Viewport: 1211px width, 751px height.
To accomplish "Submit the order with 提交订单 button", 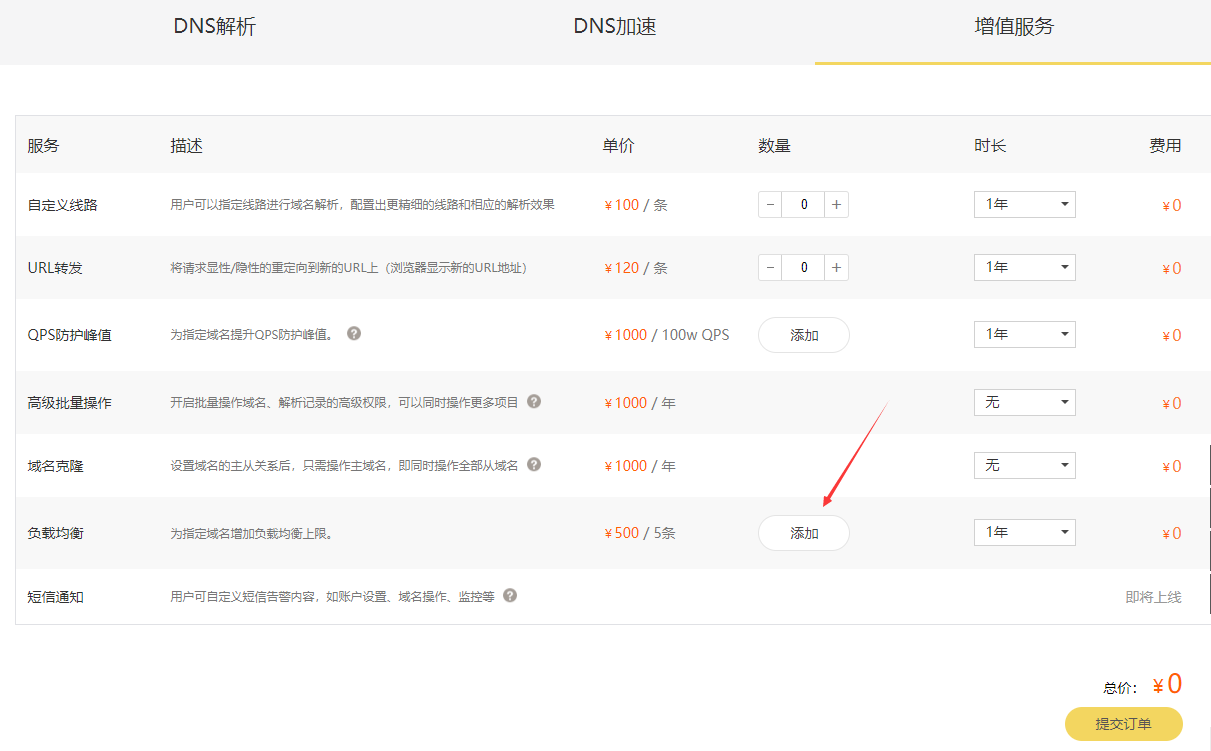I will (x=1124, y=724).
